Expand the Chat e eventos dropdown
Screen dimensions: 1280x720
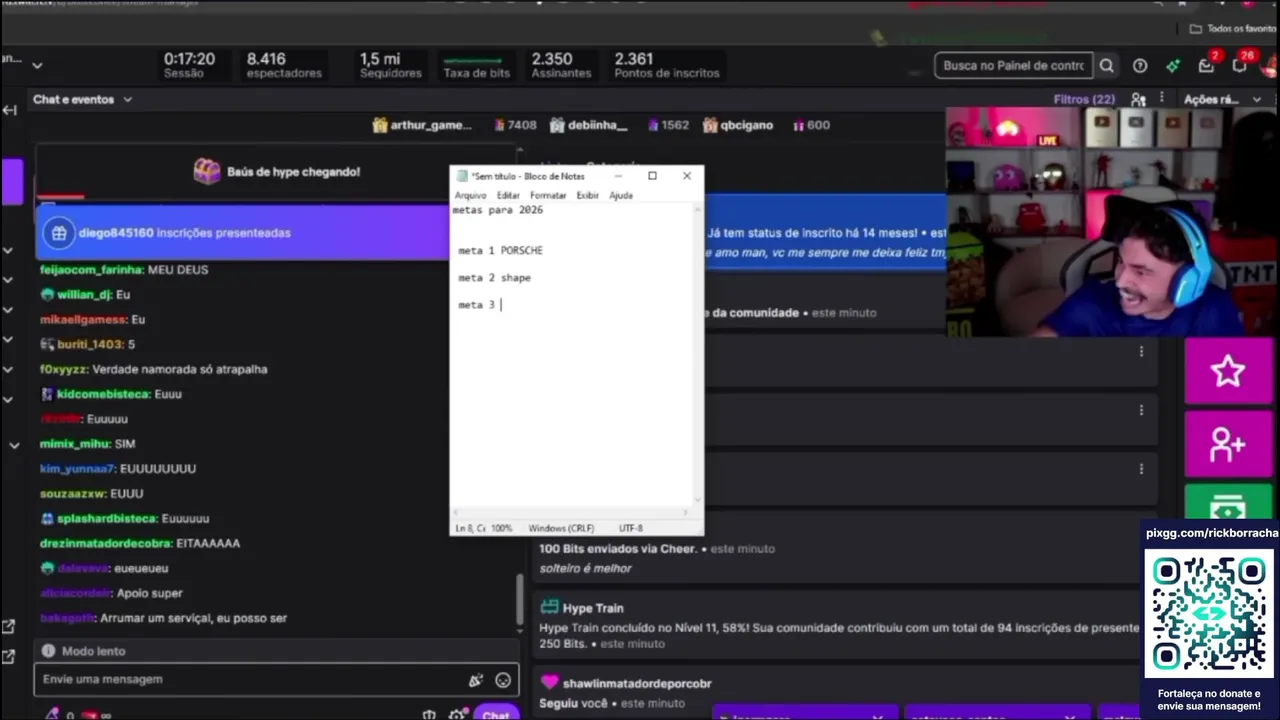127,100
